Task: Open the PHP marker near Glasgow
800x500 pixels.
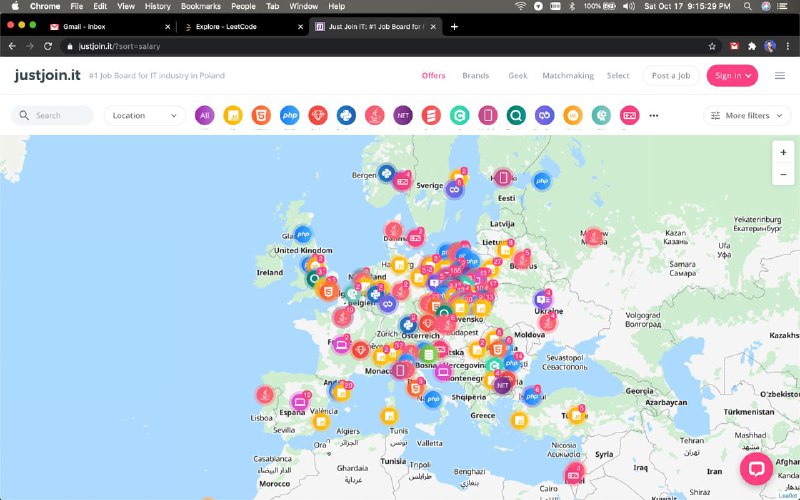Action: pos(303,234)
